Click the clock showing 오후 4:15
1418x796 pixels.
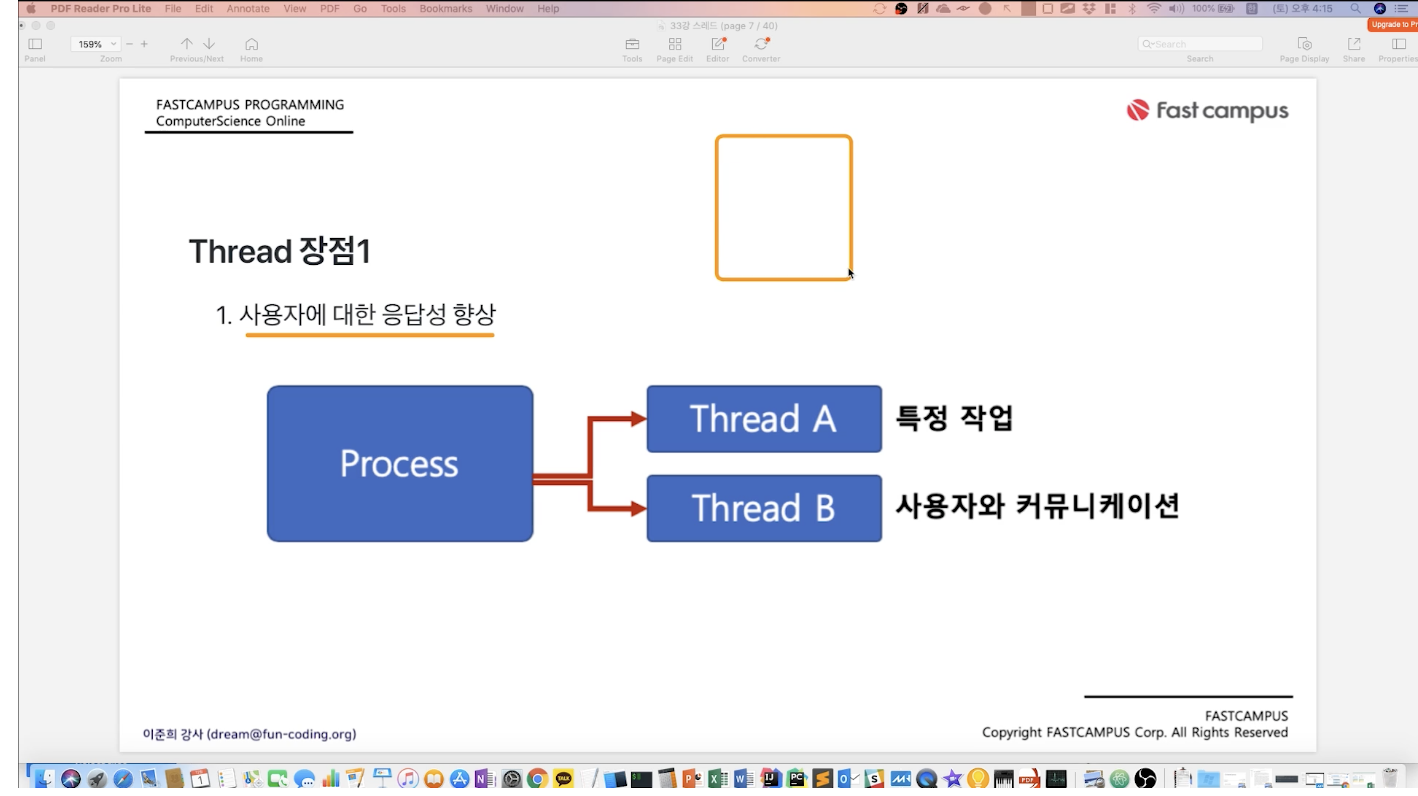point(1303,8)
